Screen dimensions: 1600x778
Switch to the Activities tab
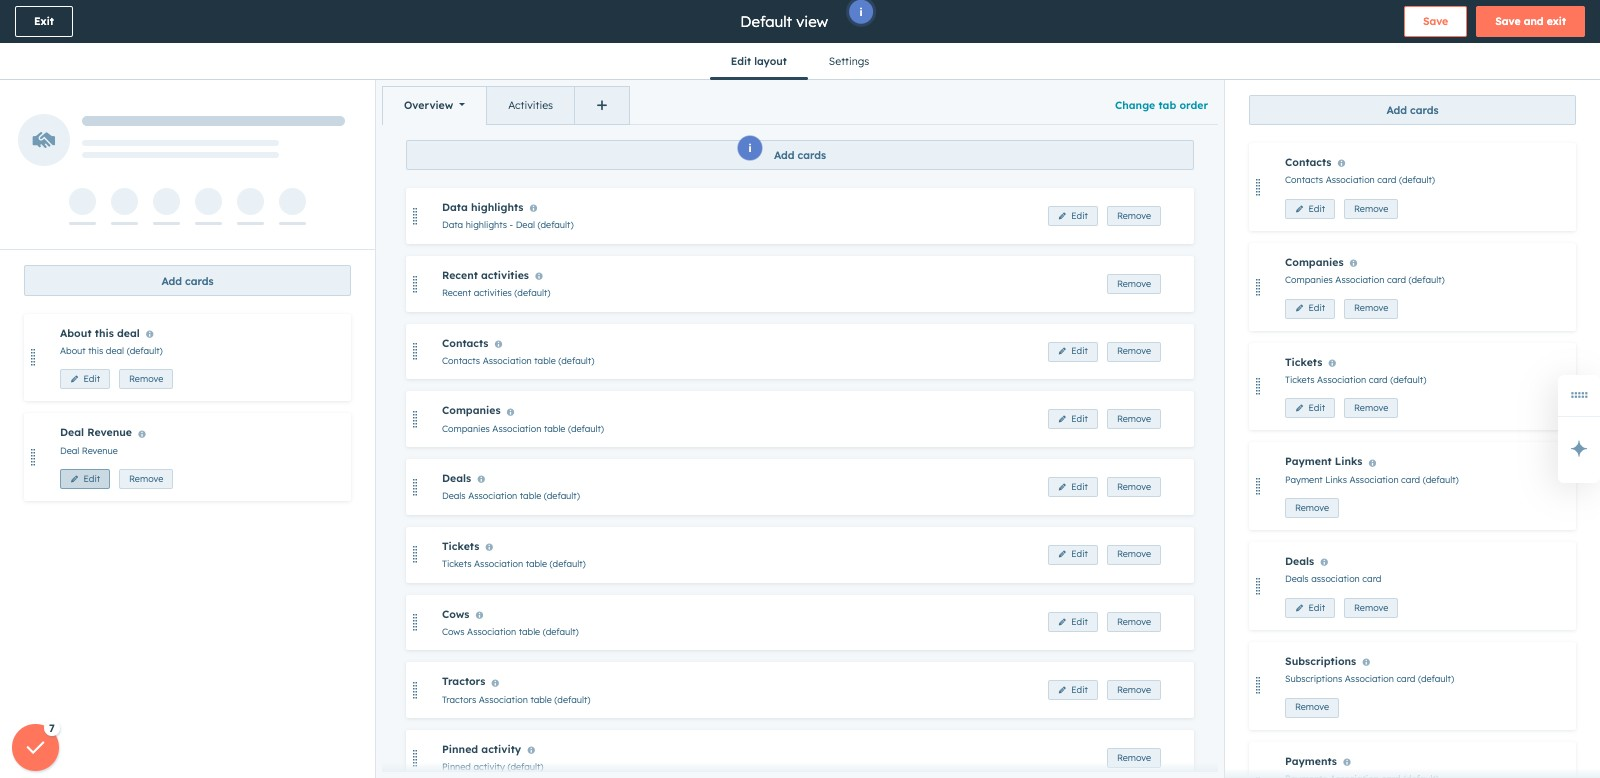click(x=530, y=105)
